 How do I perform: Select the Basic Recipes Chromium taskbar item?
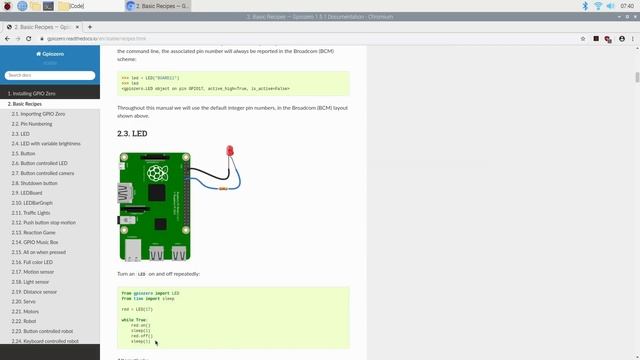[158, 6]
